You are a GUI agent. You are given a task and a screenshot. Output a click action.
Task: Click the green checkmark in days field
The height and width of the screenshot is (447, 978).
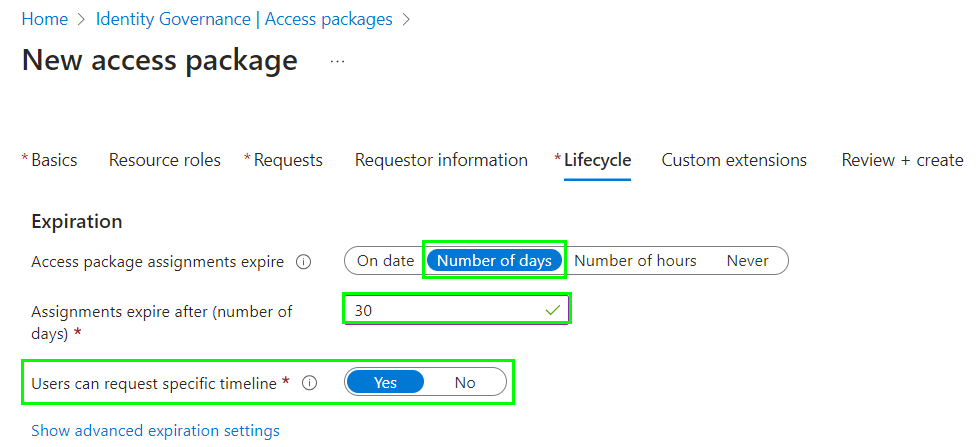[x=553, y=310]
